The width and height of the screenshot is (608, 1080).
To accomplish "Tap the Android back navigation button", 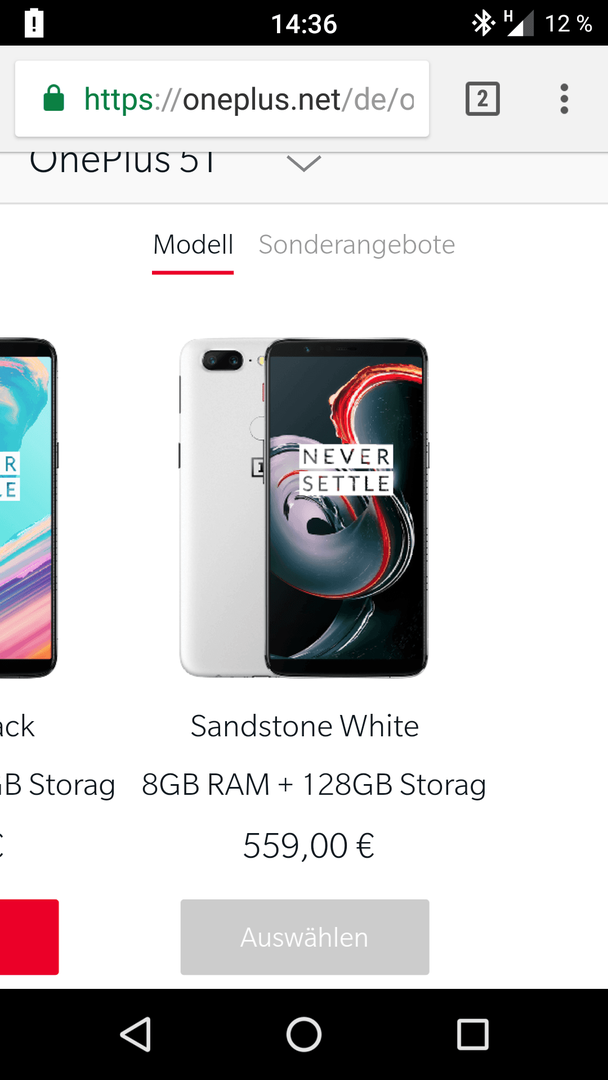I will 136,1035.
